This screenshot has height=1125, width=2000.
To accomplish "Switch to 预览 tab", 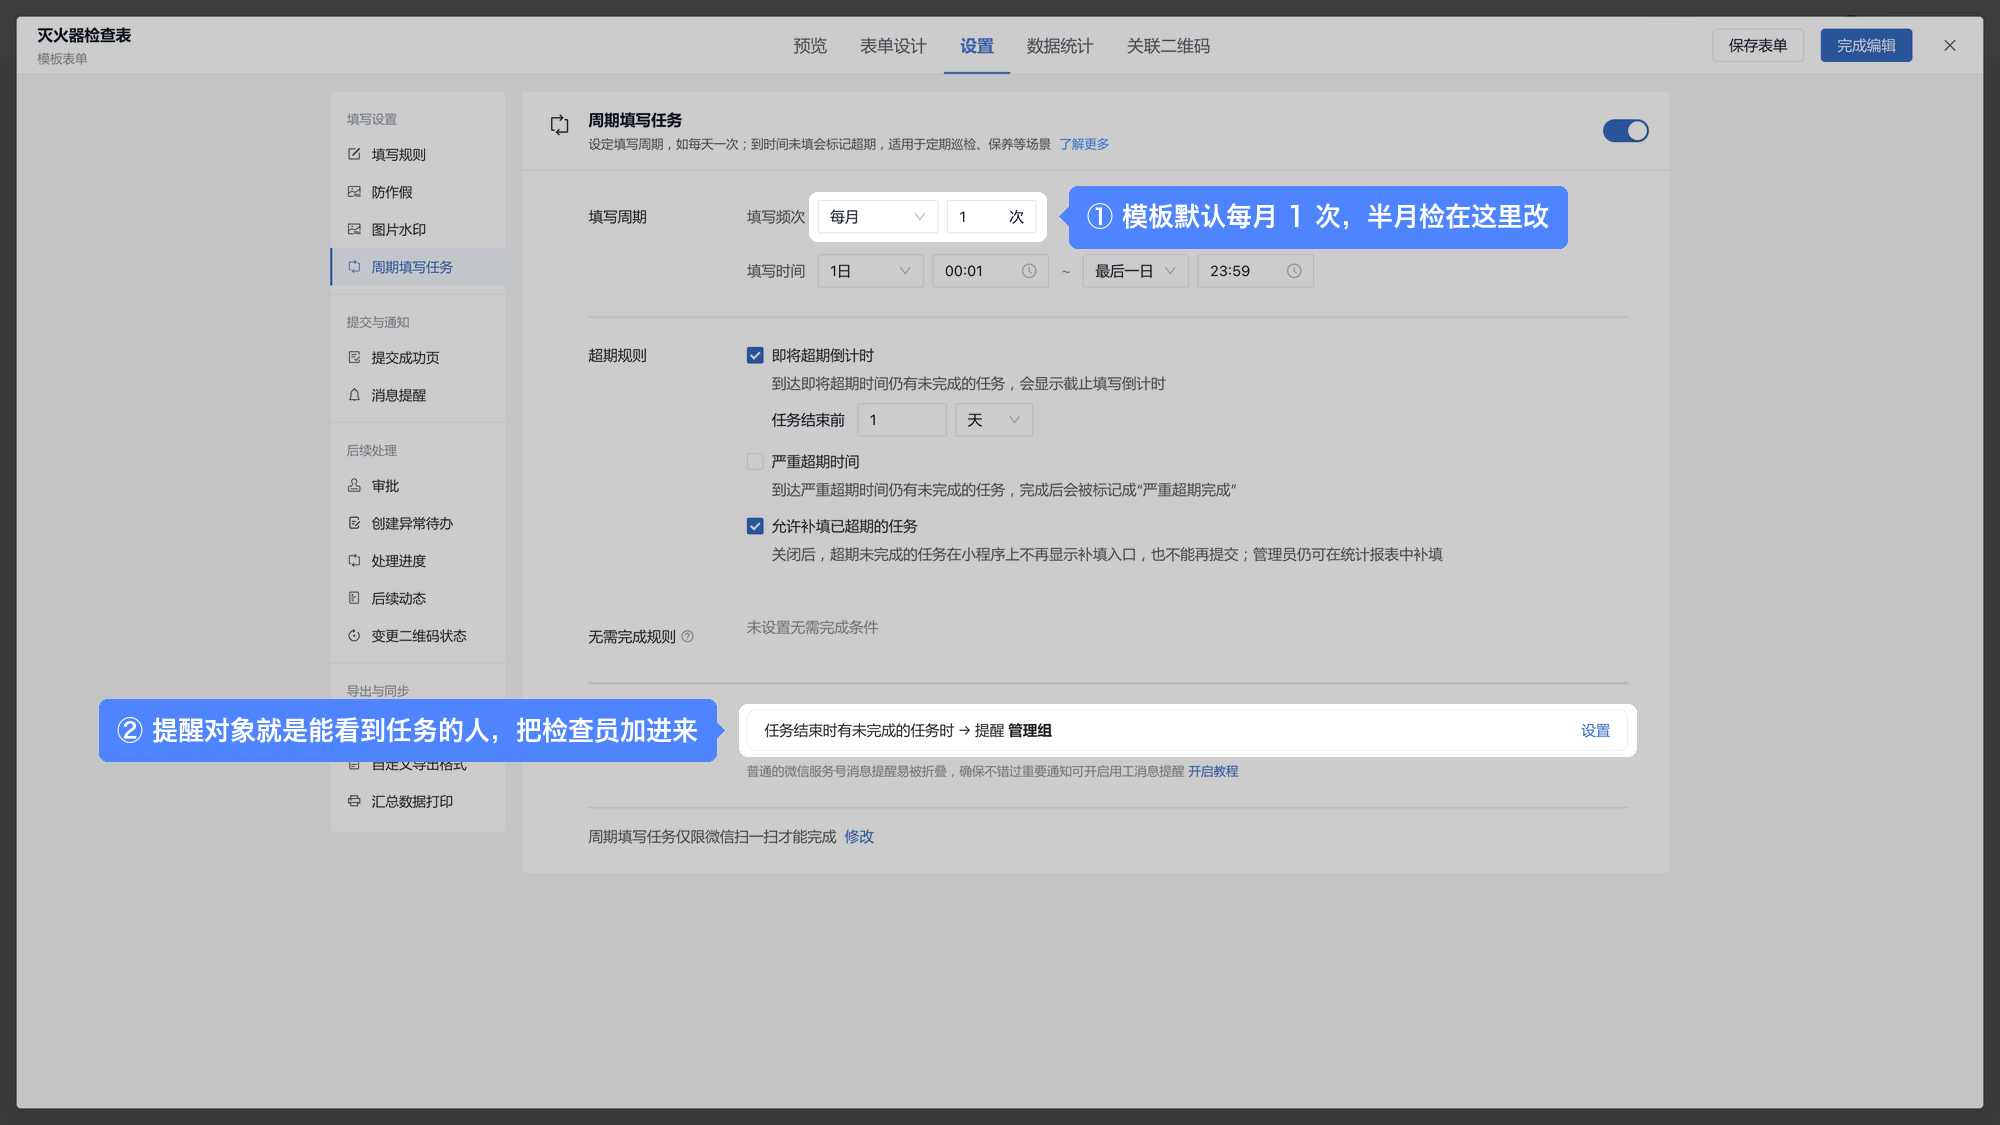I will [810, 46].
